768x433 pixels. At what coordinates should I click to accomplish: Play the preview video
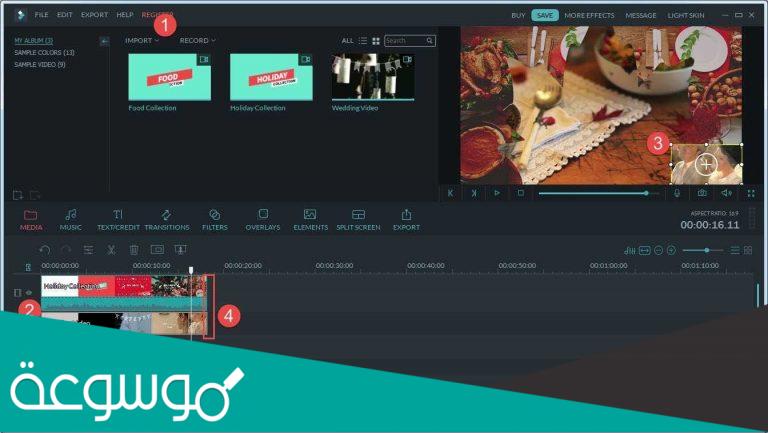tap(497, 193)
